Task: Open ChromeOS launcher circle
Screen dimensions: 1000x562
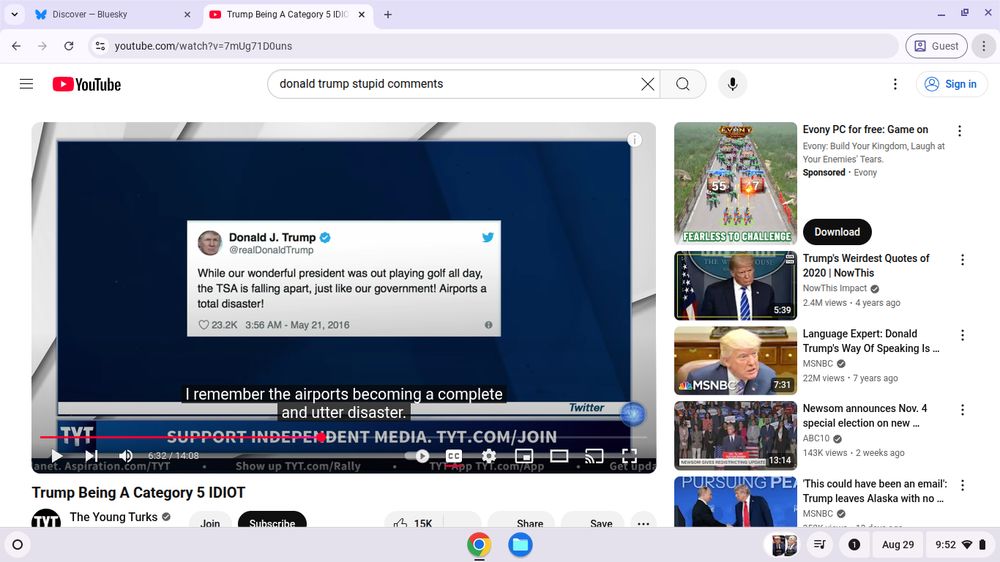Action: tap(18, 545)
